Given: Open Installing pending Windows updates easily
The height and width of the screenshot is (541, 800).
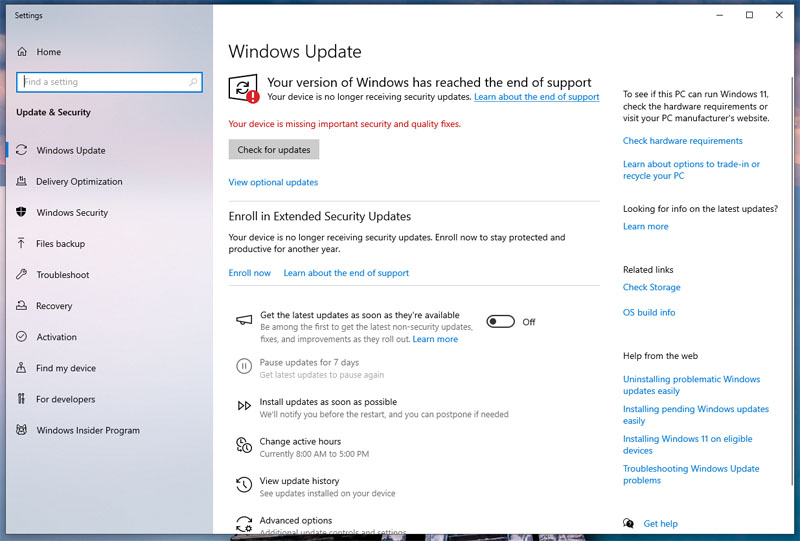Looking at the screenshot, I should pos(695,414).
